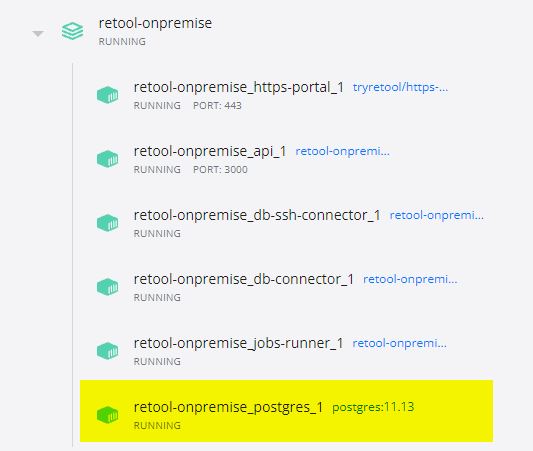Open the db-connector_1 image link
533x451 pixels.
(410, 279)
